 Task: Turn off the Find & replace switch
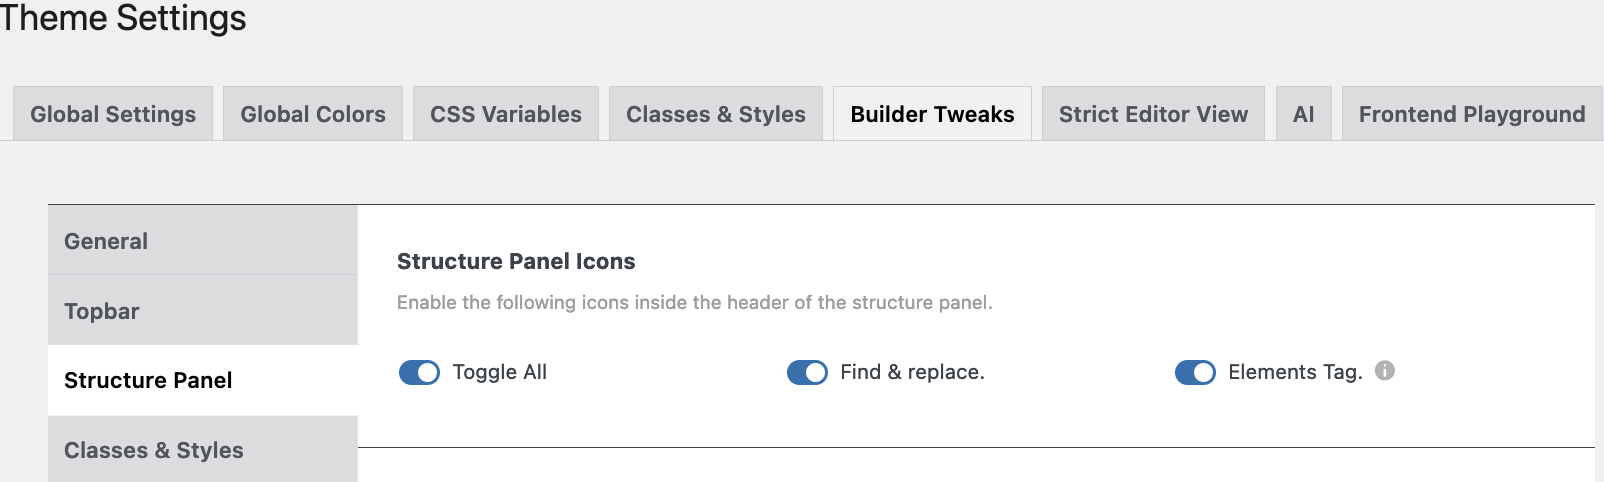(807, 373)
